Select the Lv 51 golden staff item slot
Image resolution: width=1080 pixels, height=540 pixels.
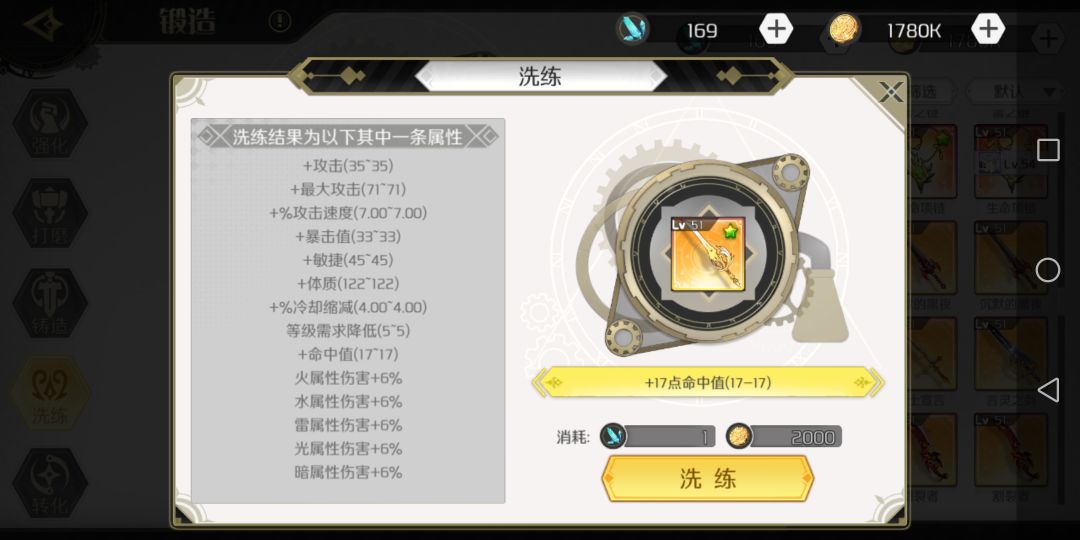pos(707,254)
